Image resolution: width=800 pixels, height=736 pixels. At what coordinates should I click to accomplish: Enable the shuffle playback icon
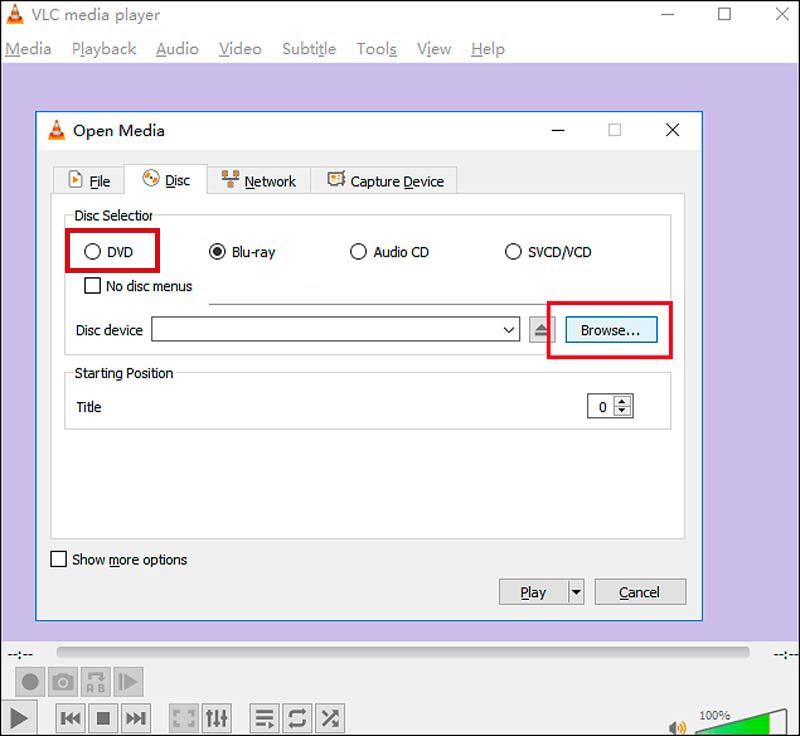(330, 718)
